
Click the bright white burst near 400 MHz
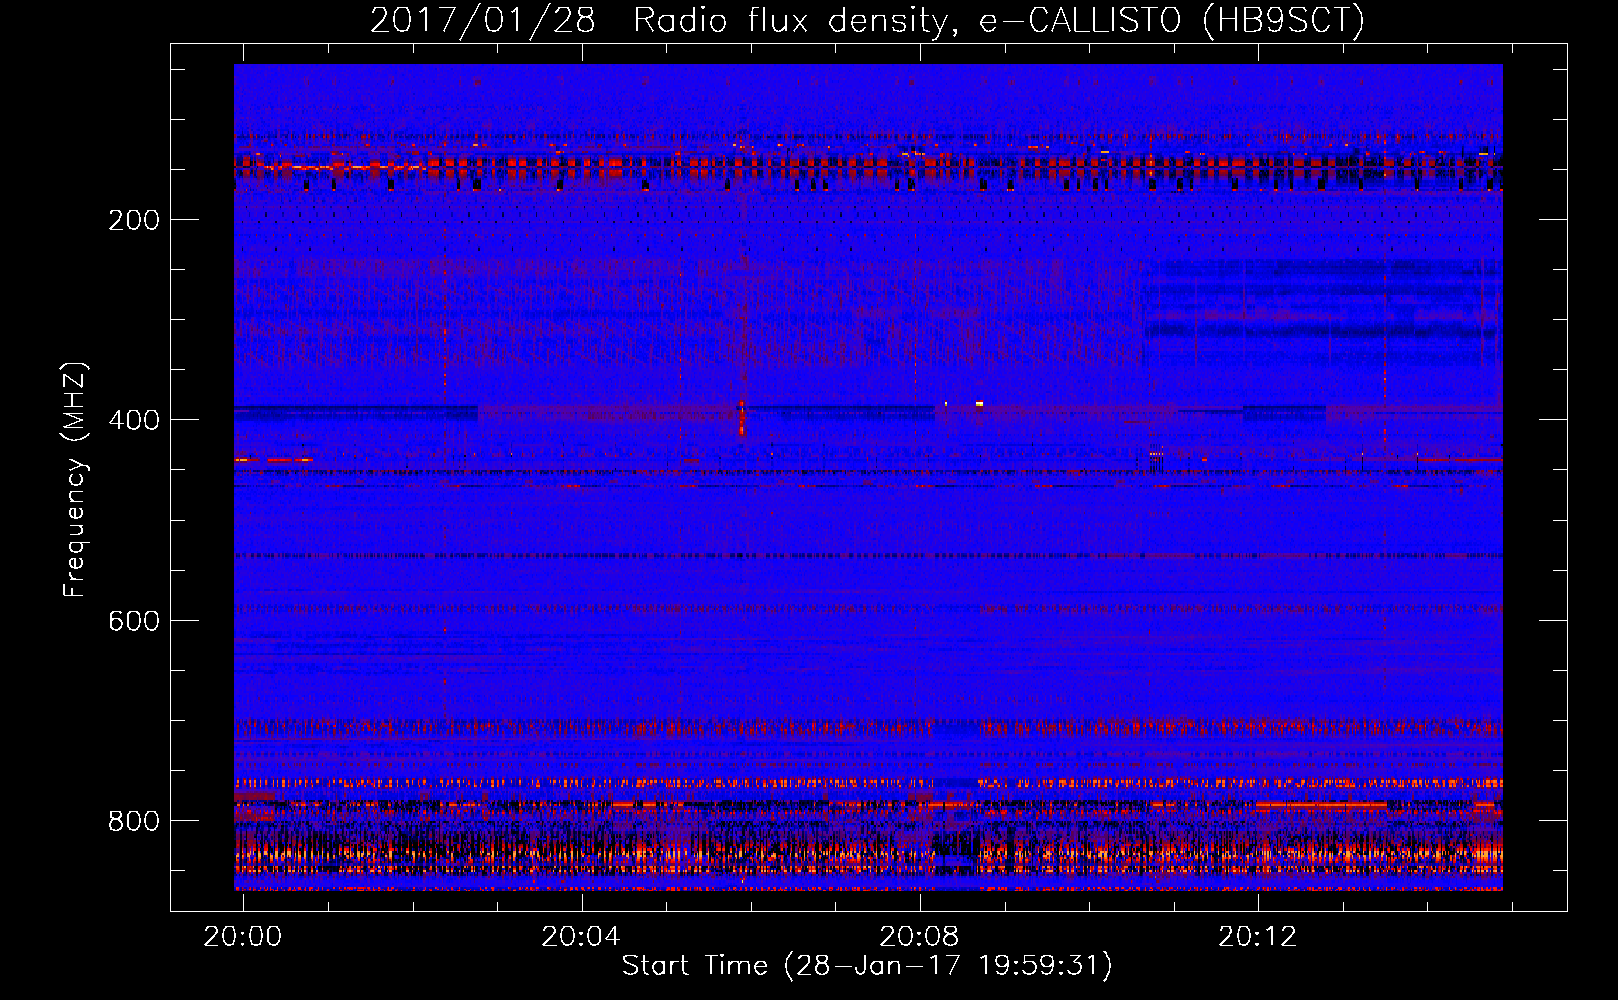pos(980,404)
